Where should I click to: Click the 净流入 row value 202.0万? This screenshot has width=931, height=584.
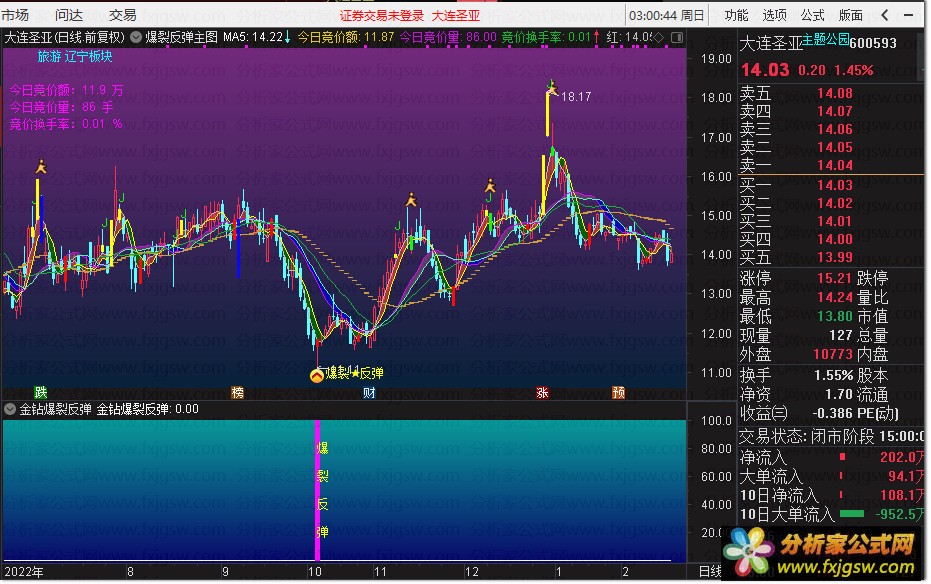(x=901, y=457)
